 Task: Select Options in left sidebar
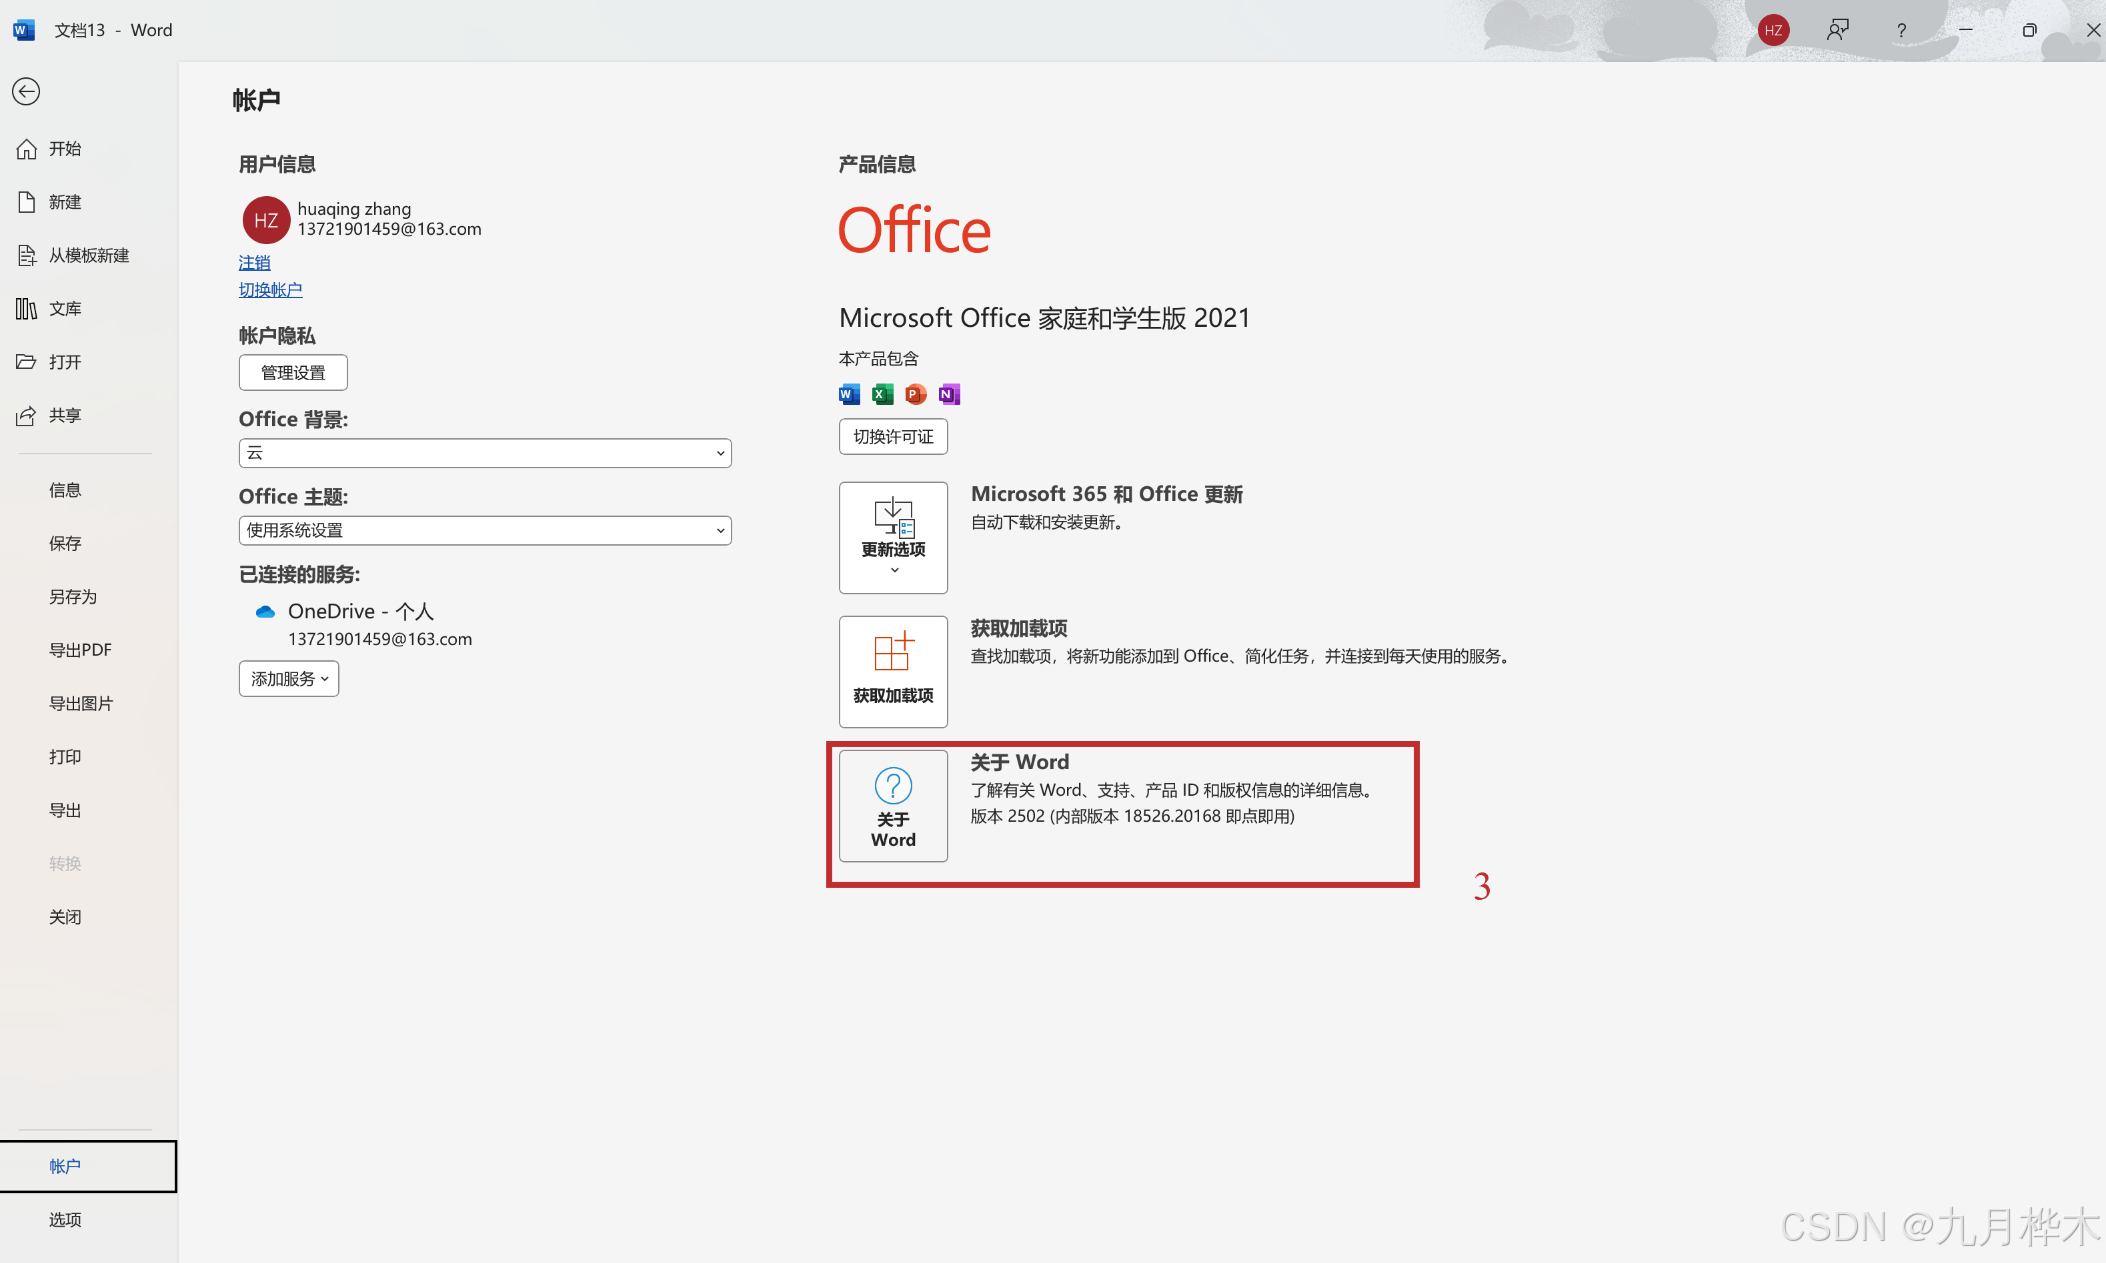65,1219
